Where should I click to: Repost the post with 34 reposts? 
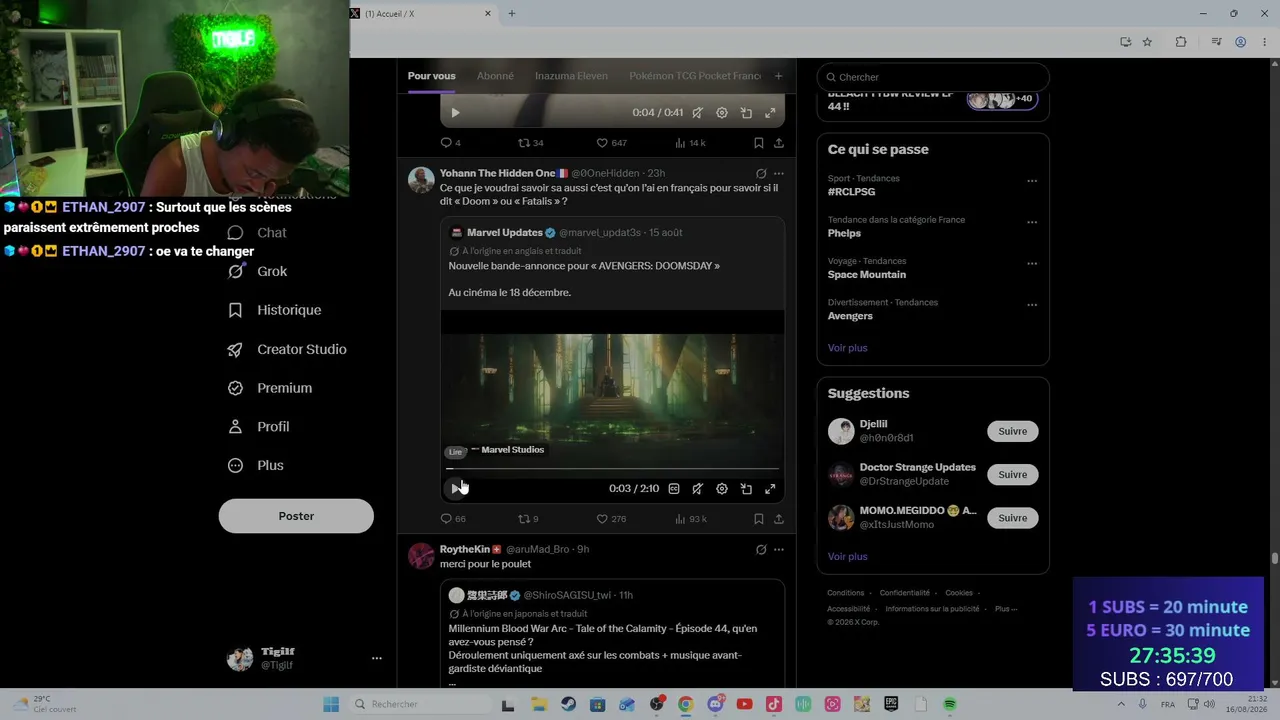[530, 143]
